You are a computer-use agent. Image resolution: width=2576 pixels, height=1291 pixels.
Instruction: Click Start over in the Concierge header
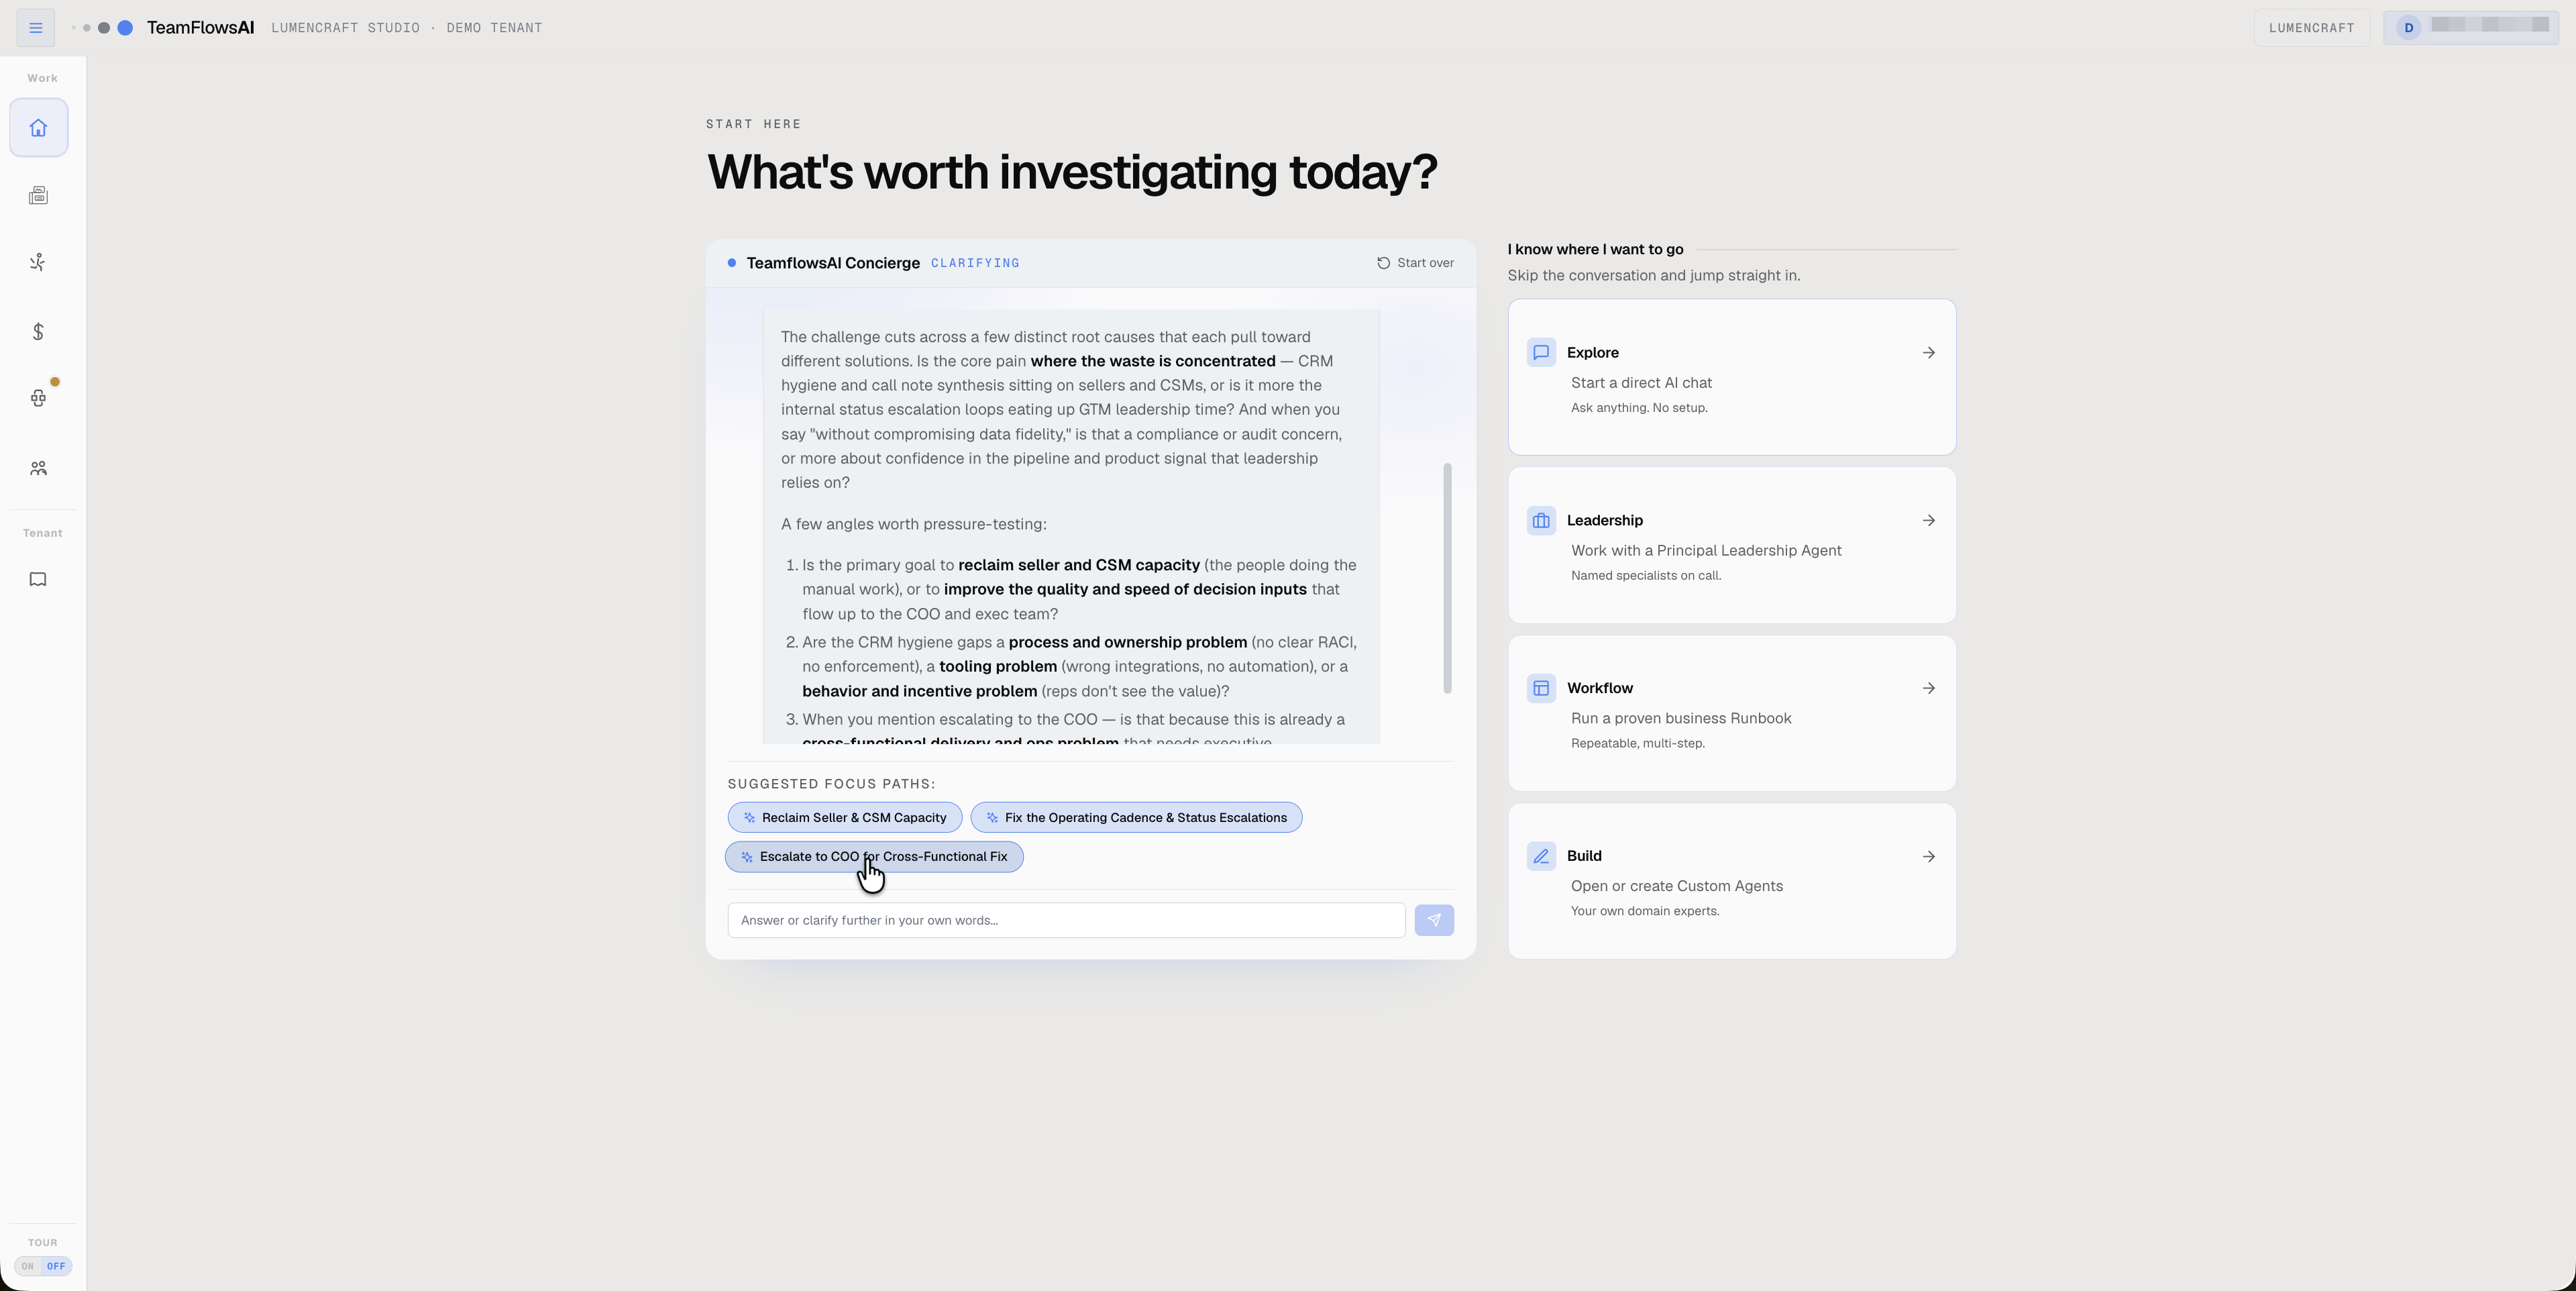pos(1415,263)
